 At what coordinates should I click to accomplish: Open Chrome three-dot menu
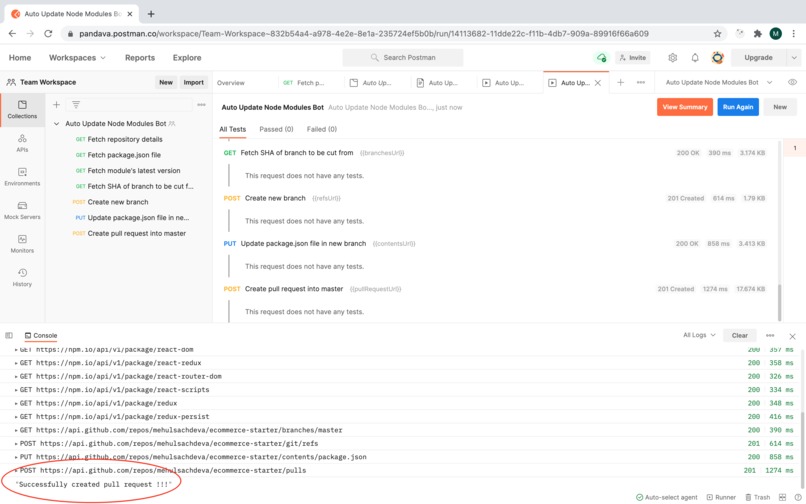coord(794,33)
